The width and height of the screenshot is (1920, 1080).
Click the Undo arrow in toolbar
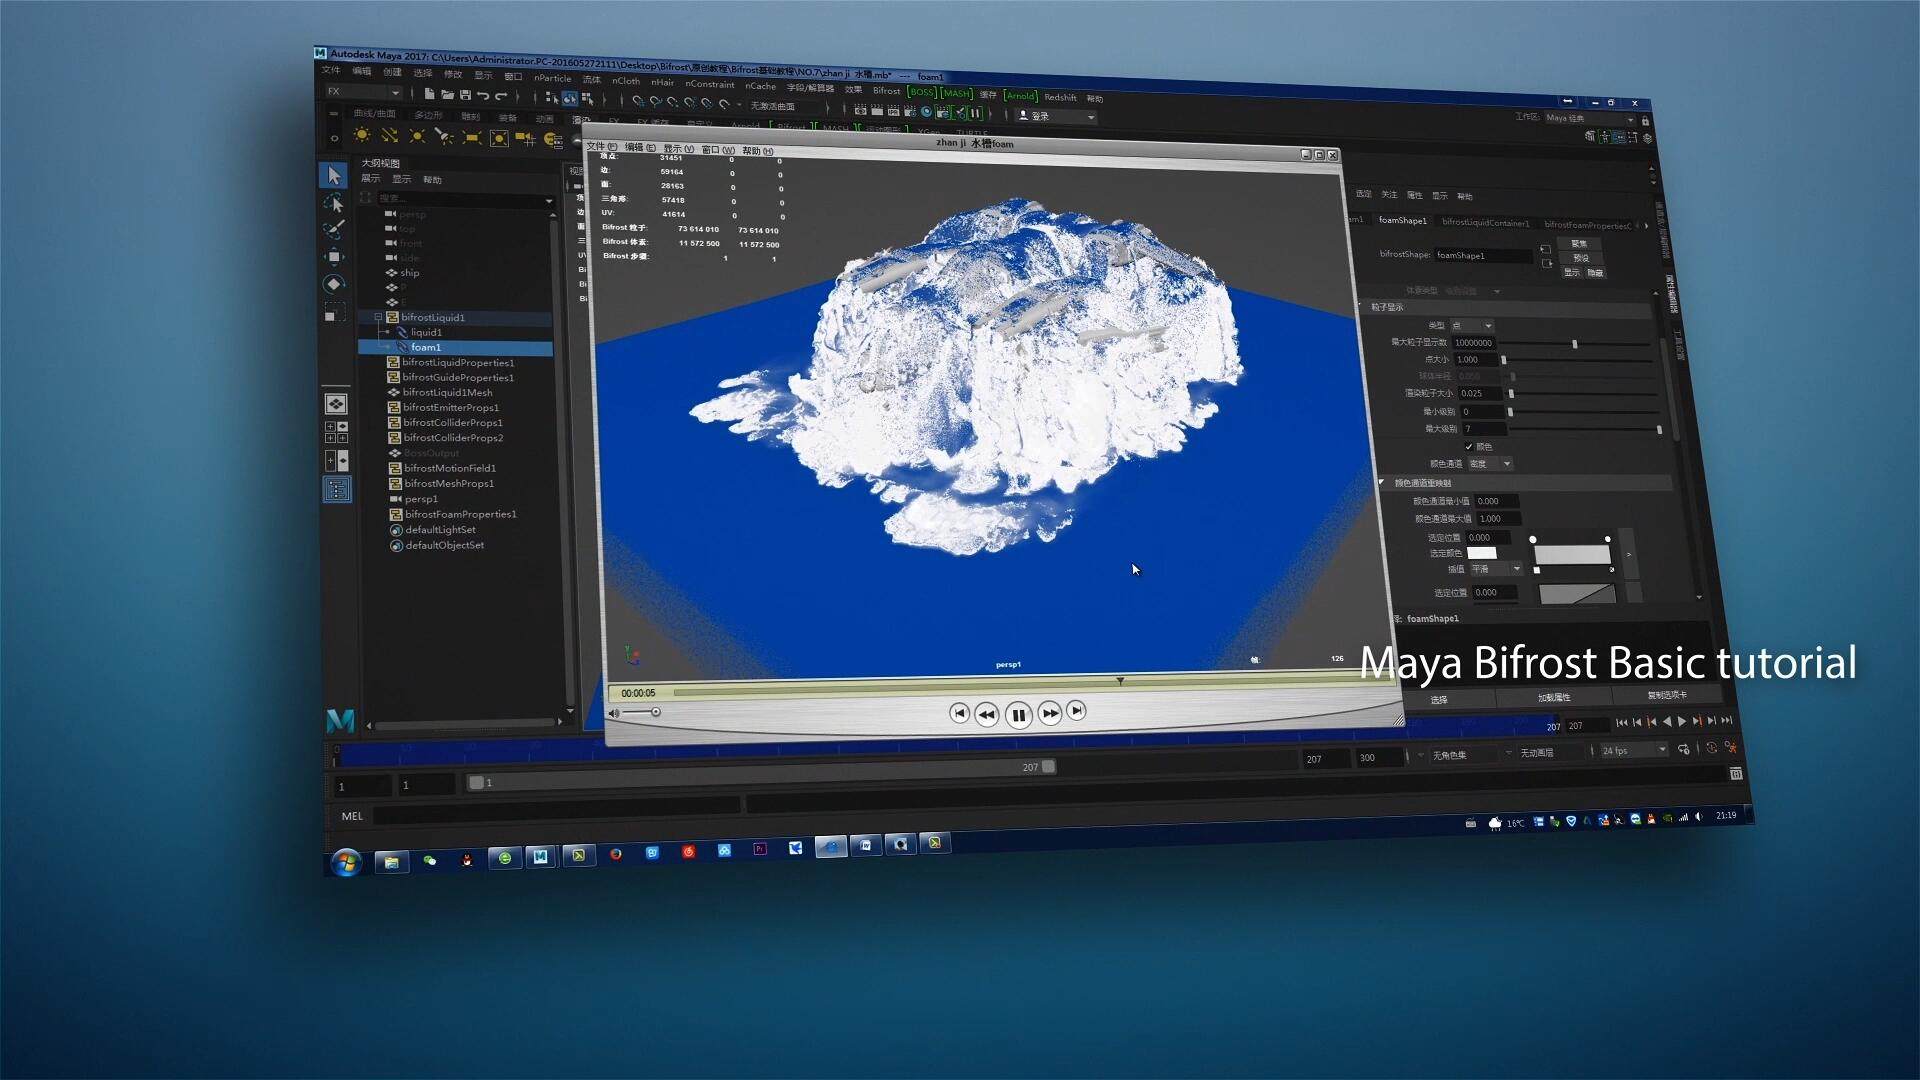(483, 96)
